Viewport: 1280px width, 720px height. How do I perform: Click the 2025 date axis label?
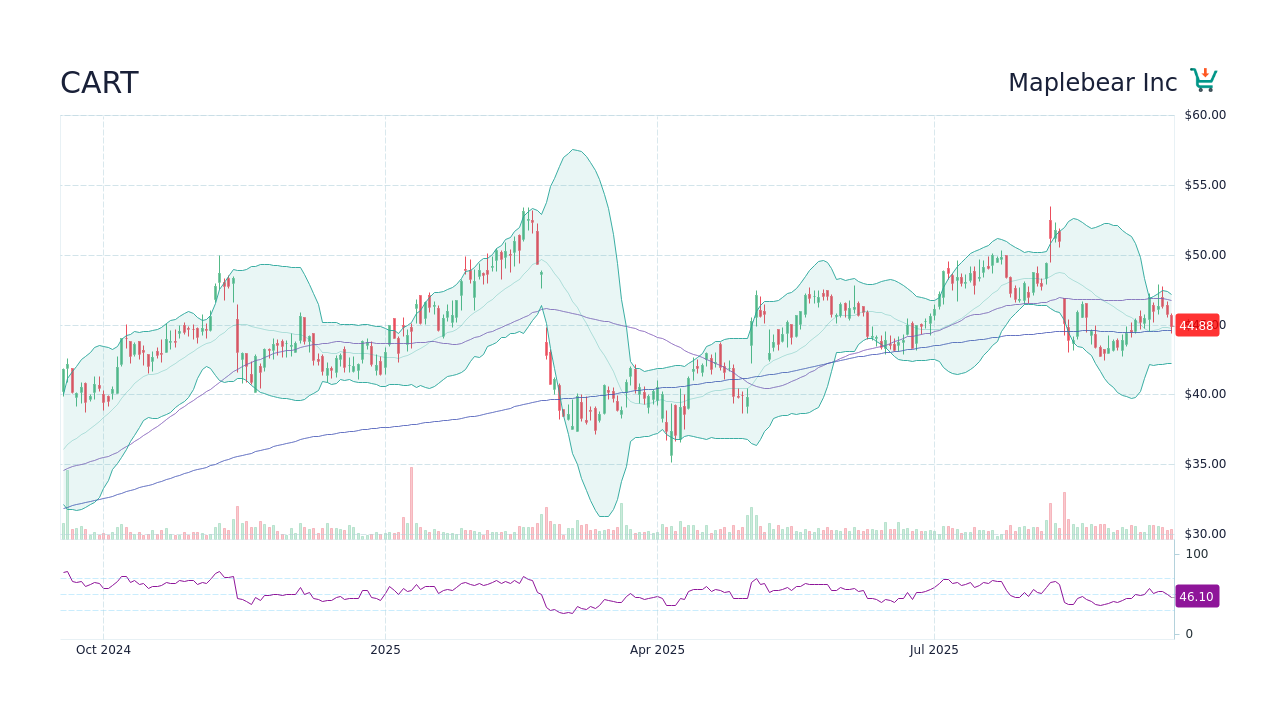pos(385,650)
